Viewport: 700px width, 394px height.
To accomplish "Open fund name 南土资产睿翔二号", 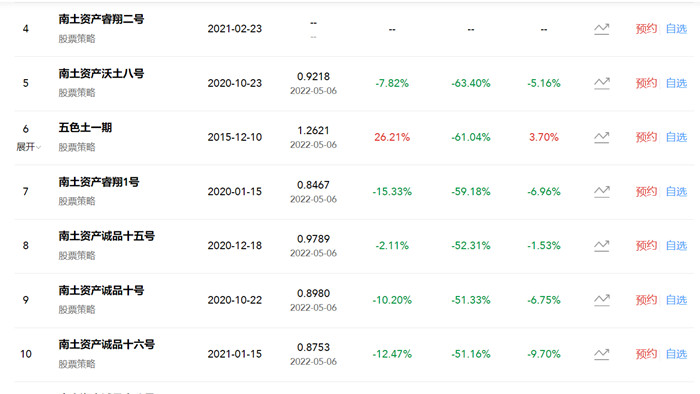I will click(101, 19).
